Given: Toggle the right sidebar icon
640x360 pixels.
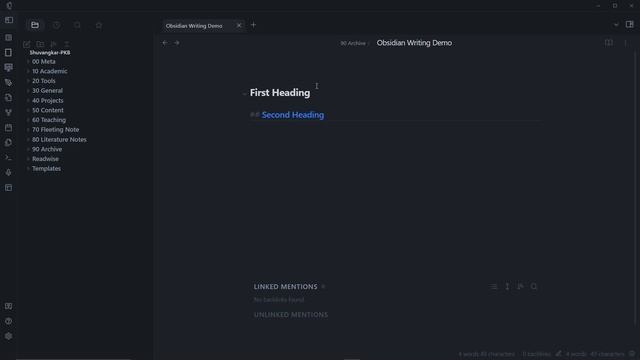Looking at the screenshot, I should (630, 24).
